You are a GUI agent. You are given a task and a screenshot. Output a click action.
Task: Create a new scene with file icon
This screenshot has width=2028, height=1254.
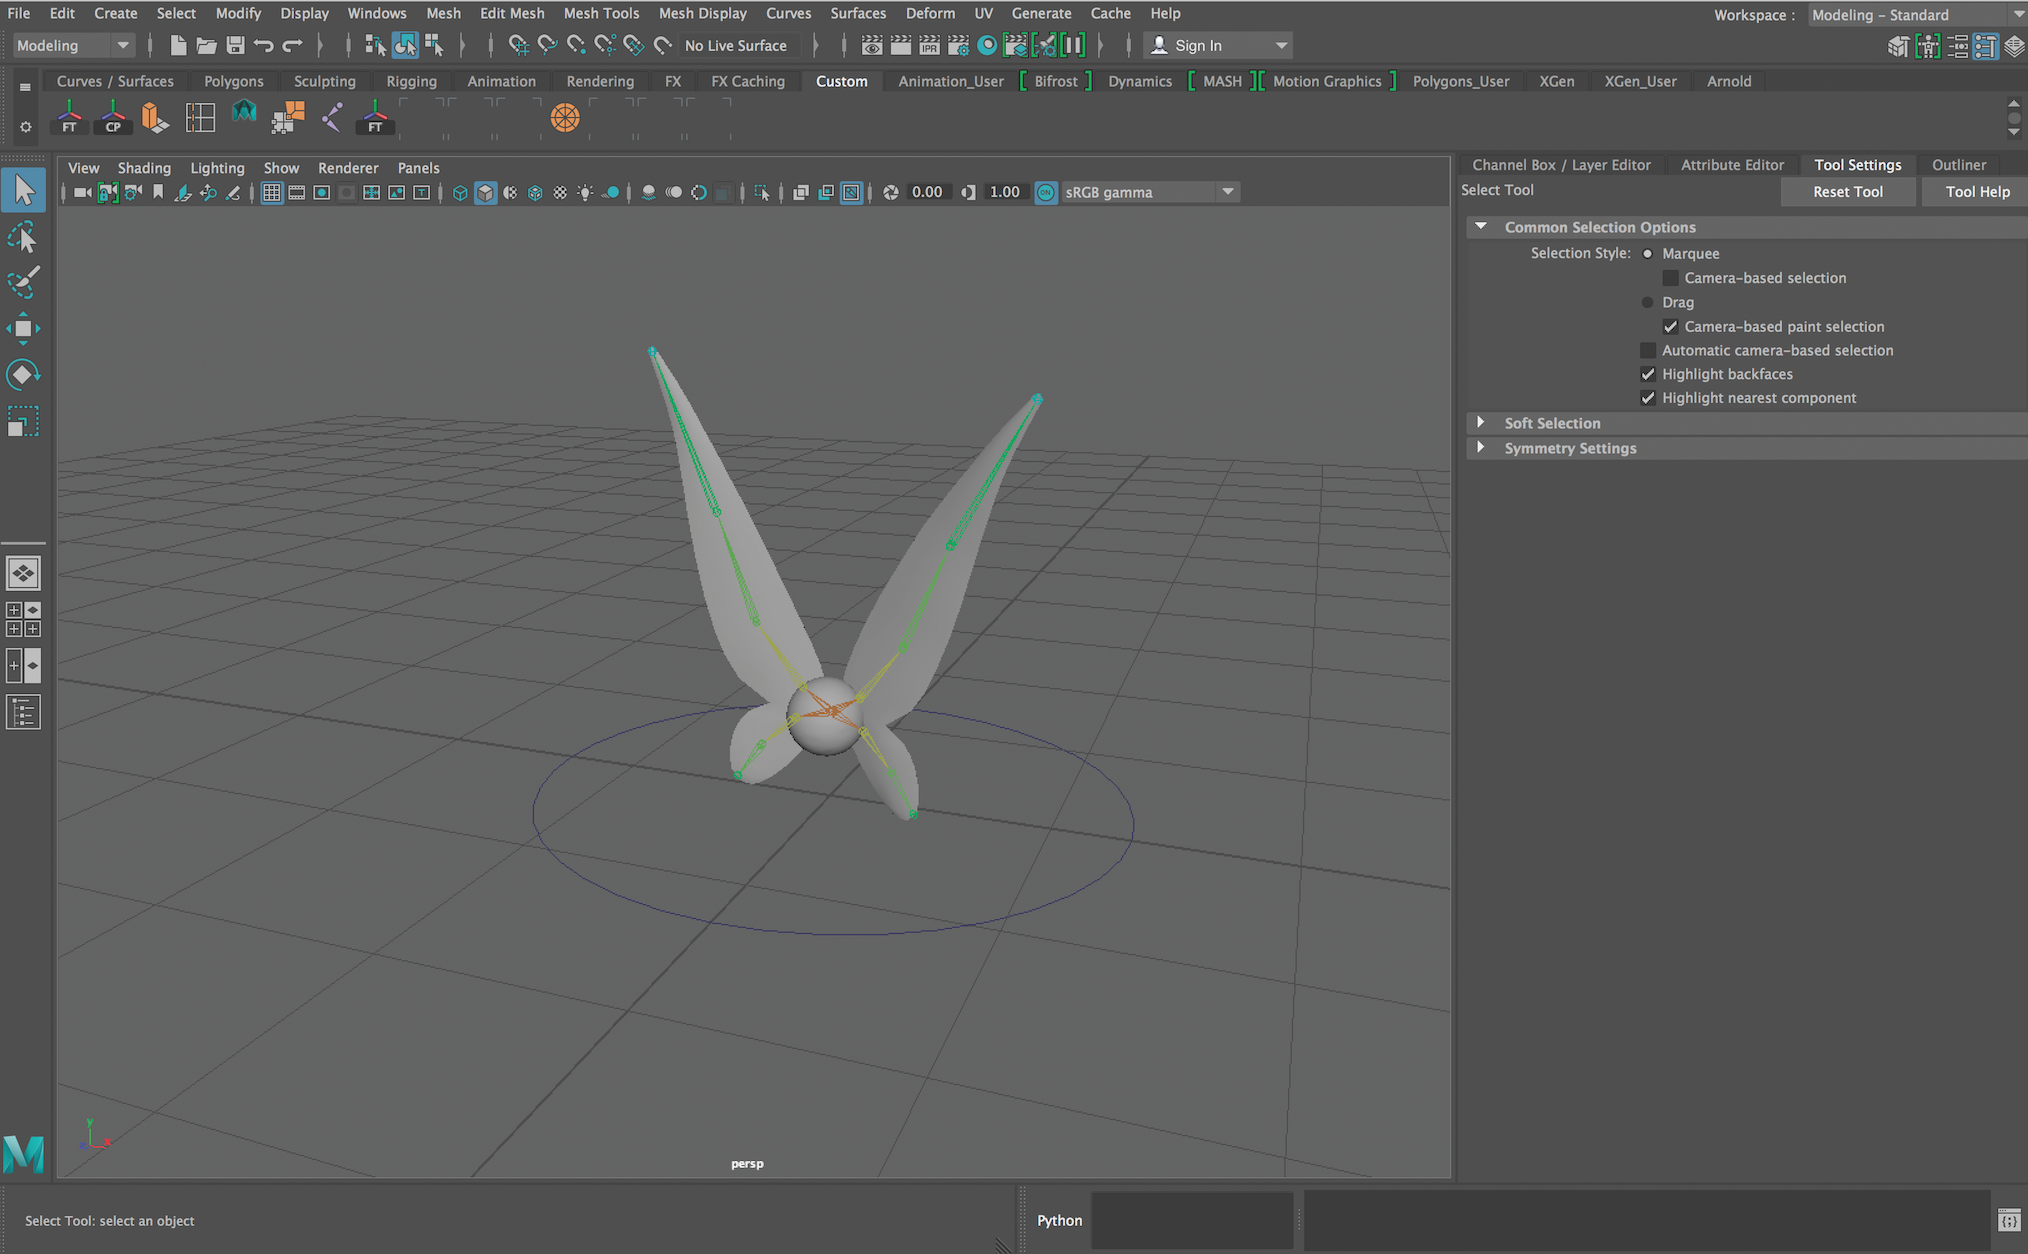178,45
